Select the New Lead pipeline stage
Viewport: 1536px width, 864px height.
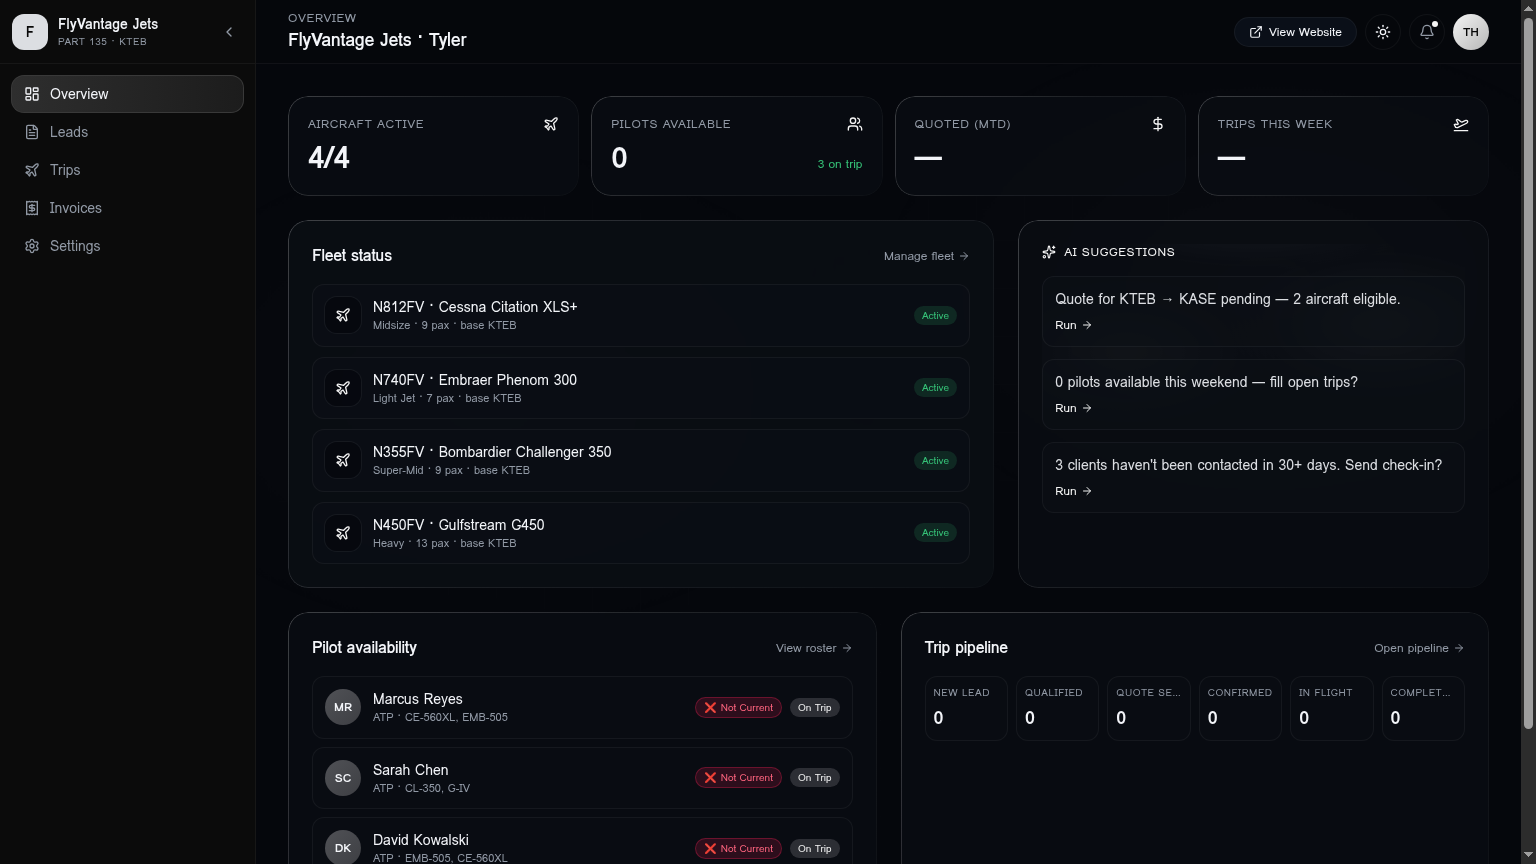(x=966, y=709)
